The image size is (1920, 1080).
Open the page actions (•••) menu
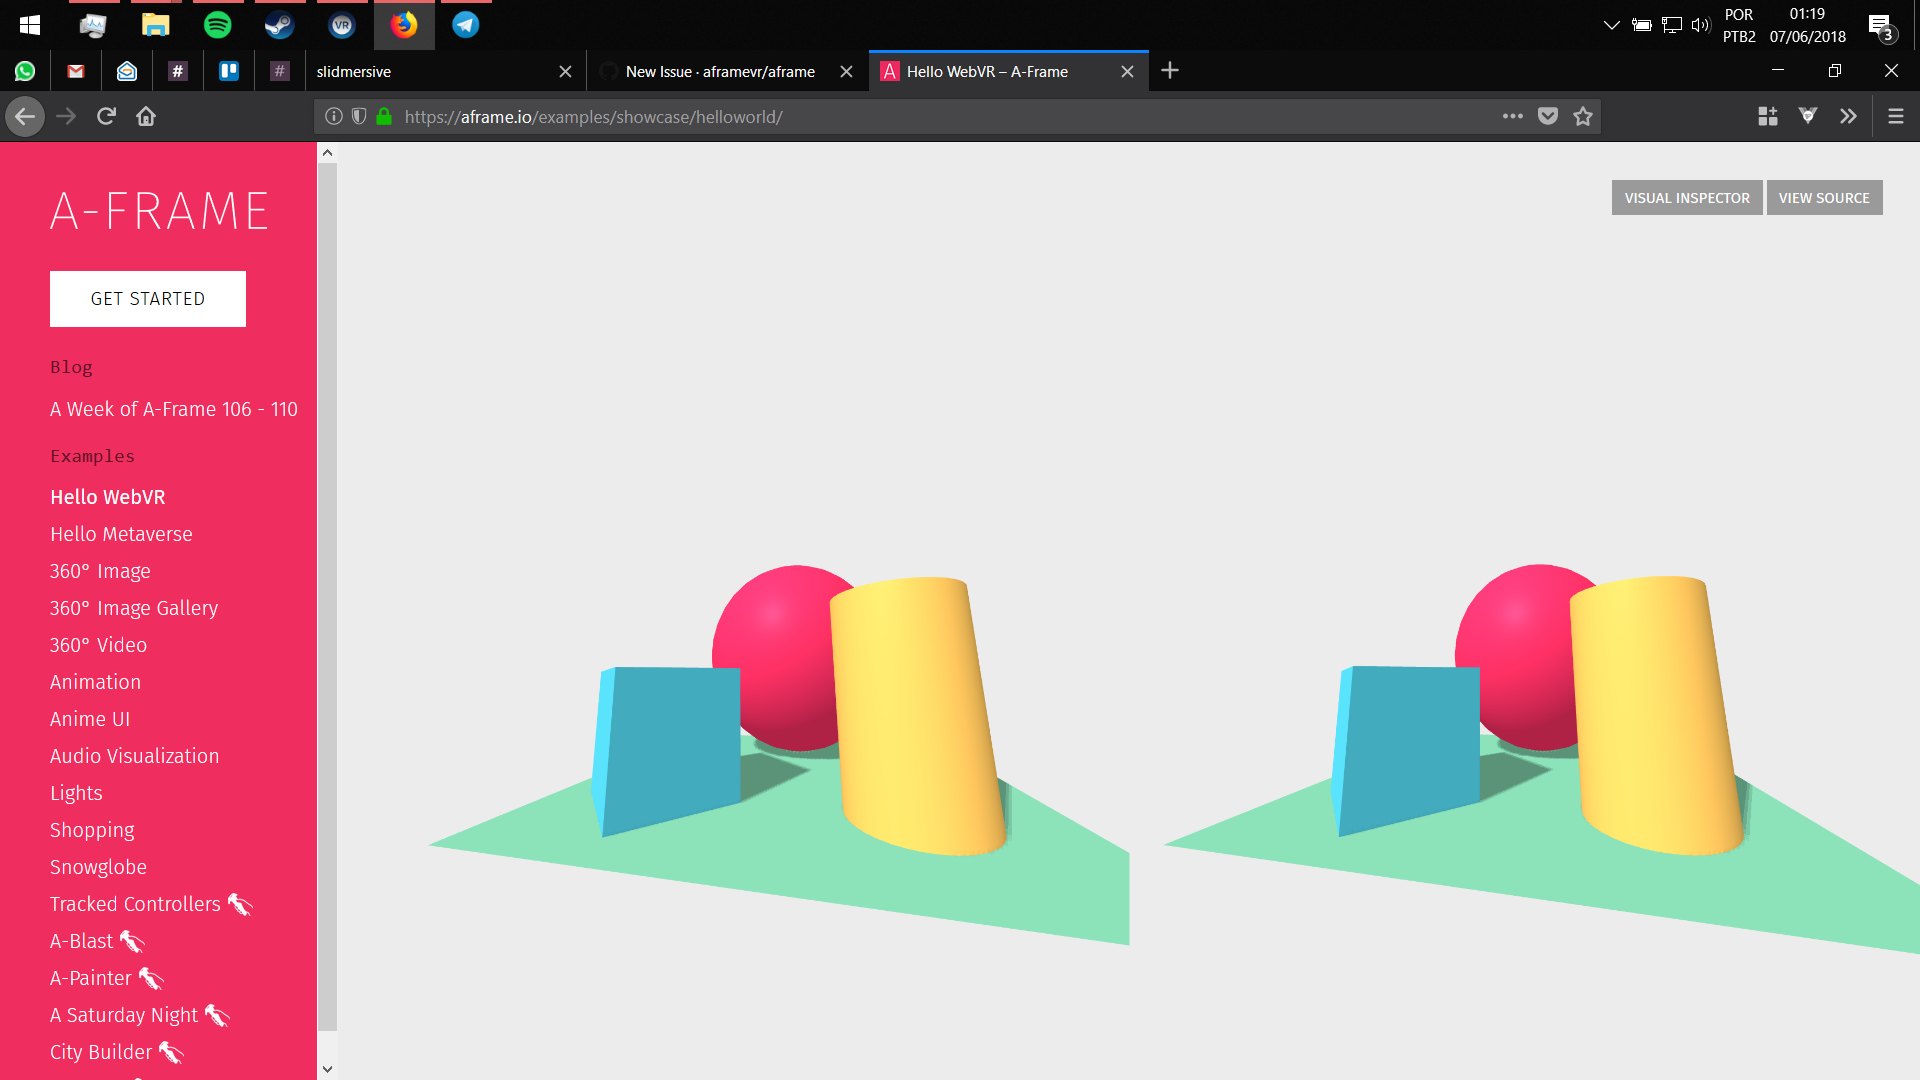(x=1512, y=116)
